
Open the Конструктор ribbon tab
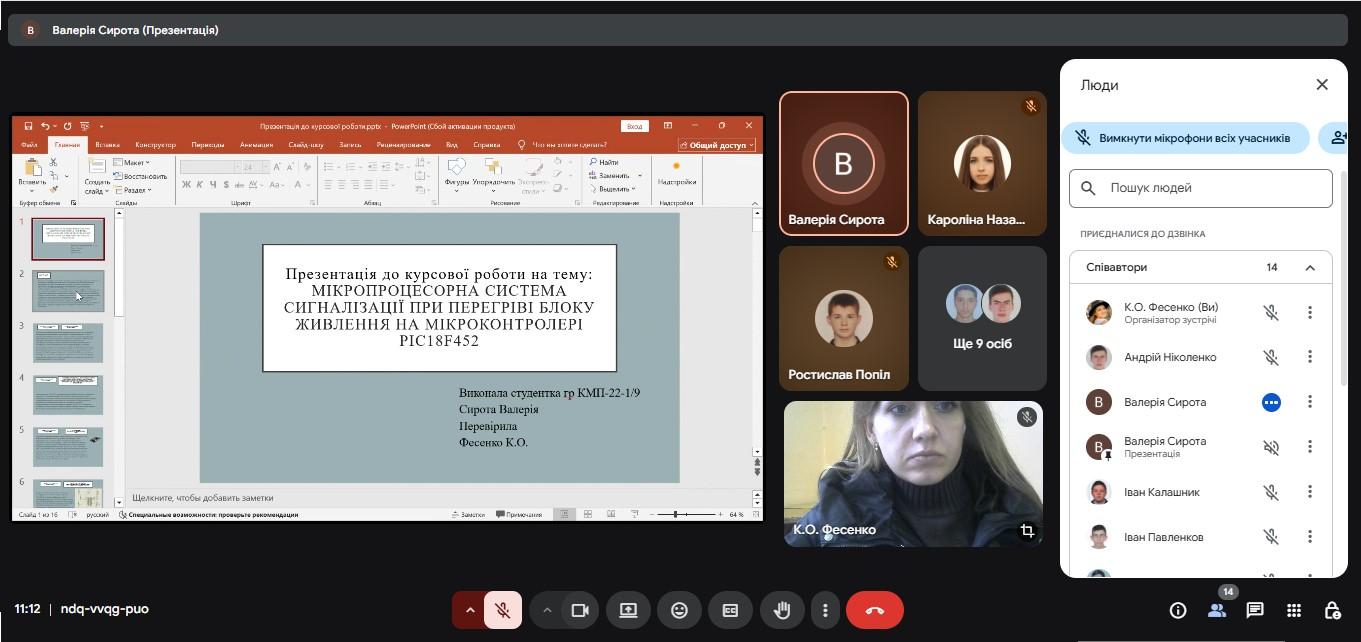[x=155, y=145]
